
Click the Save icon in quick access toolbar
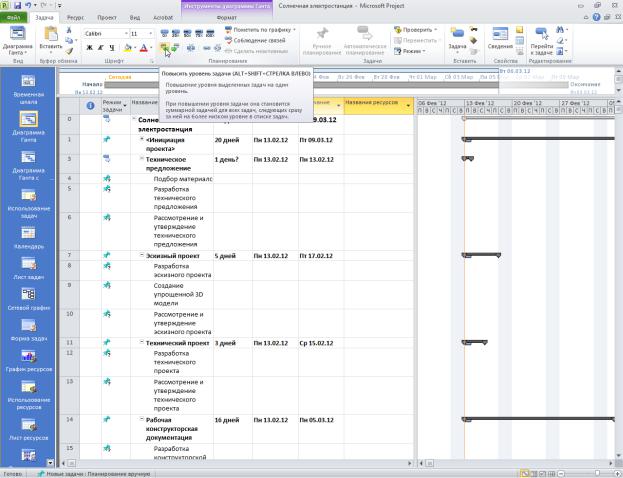17,6
